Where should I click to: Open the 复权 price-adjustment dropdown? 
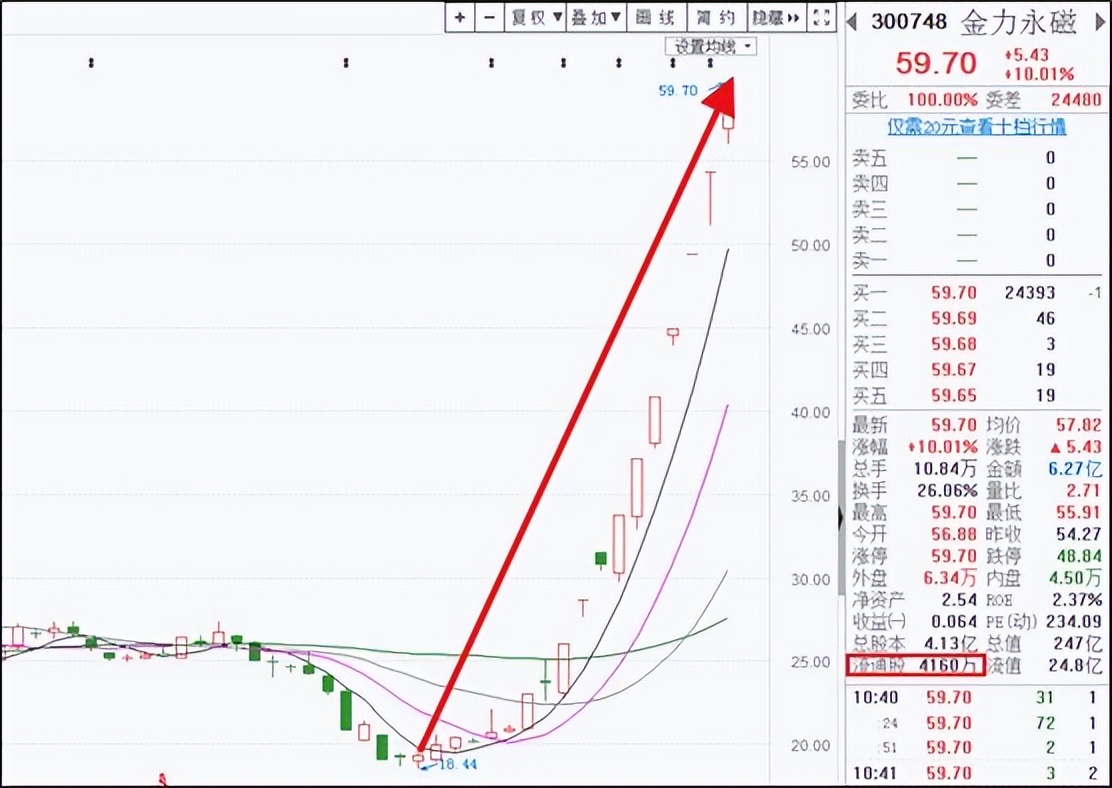535,16
